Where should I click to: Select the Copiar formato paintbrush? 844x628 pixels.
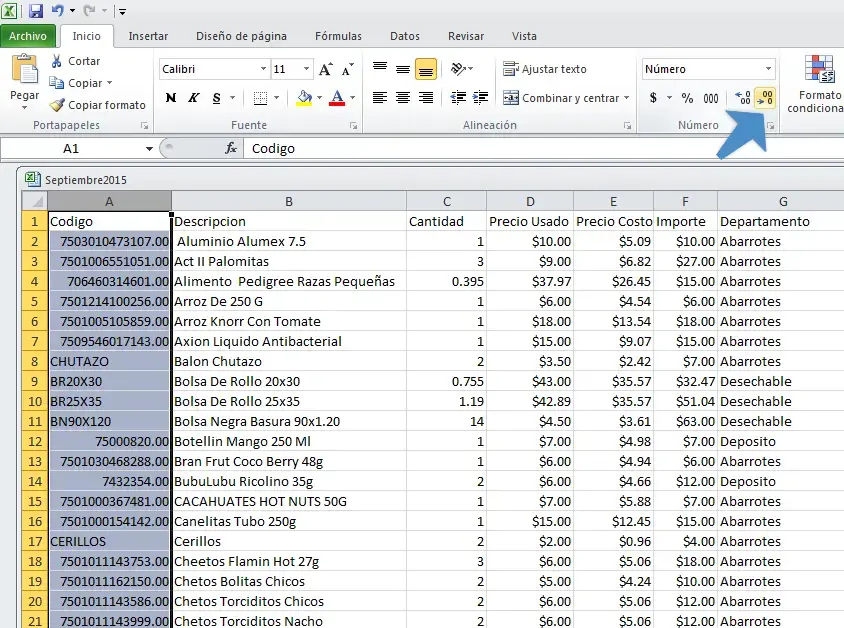click(x=58, y=105)
